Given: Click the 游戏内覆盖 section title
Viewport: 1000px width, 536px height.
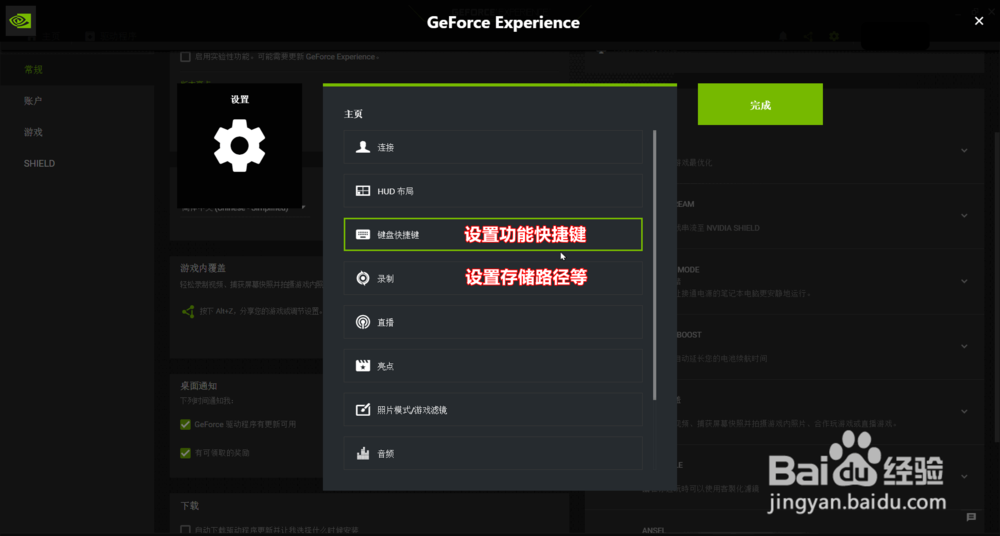Looking at the screenshot, I should [x=203, y=267].
